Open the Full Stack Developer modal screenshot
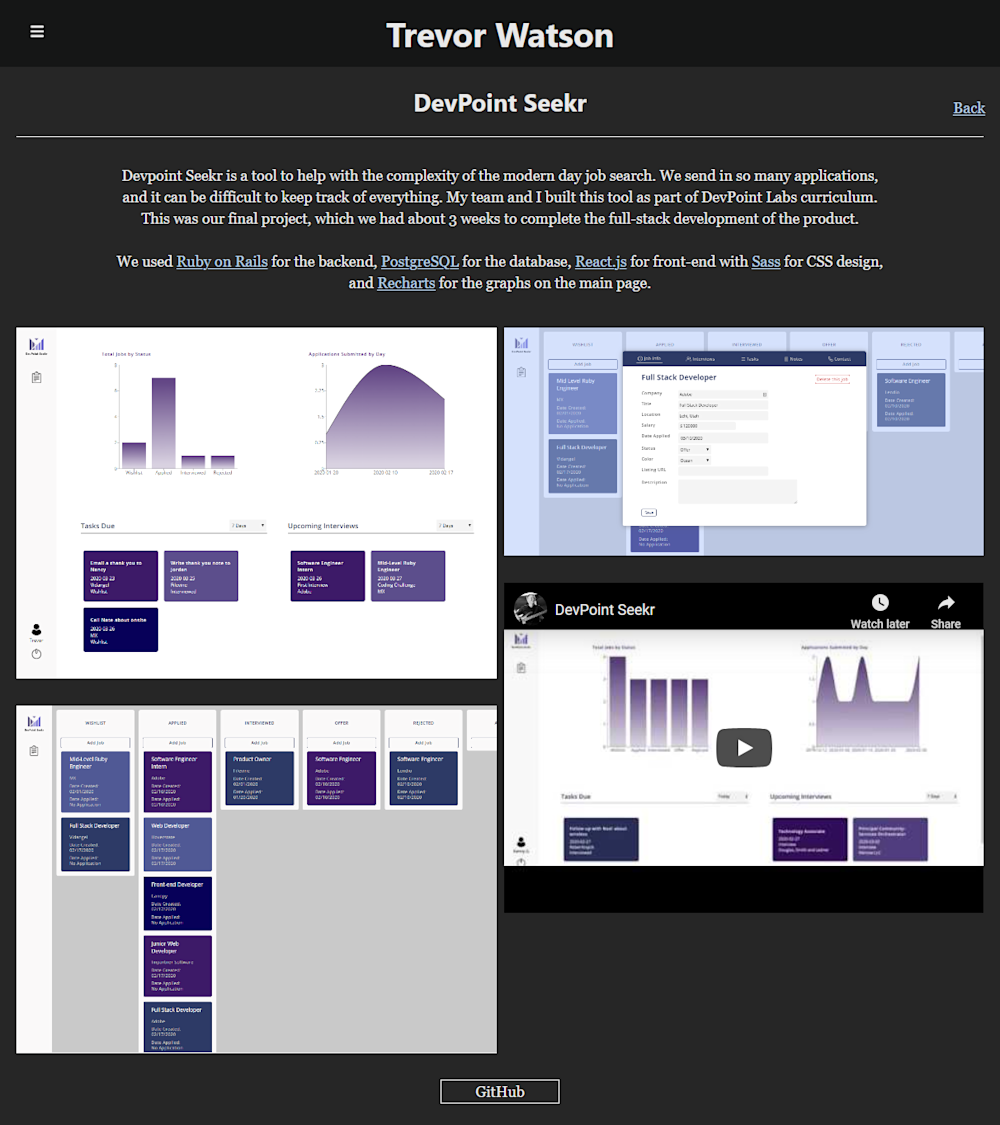The image size is (1000, 1125). tap(744, 442)
